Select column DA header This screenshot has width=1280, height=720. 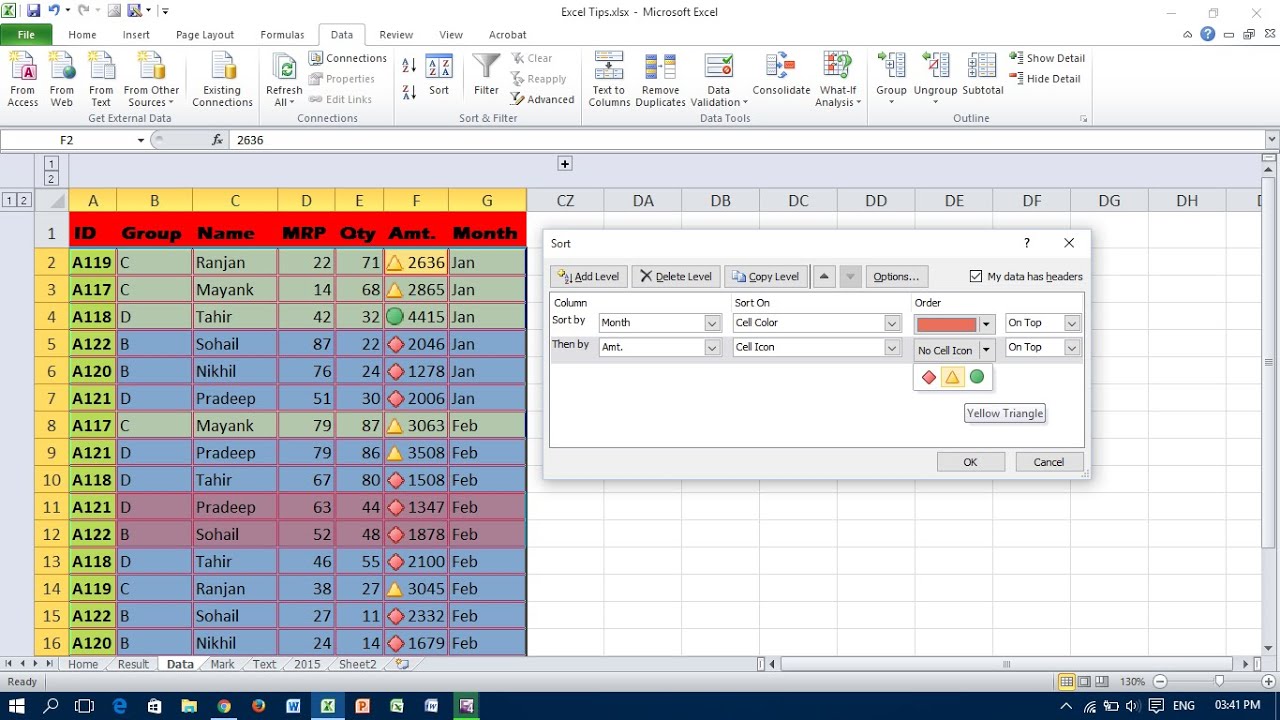point(643,200)
